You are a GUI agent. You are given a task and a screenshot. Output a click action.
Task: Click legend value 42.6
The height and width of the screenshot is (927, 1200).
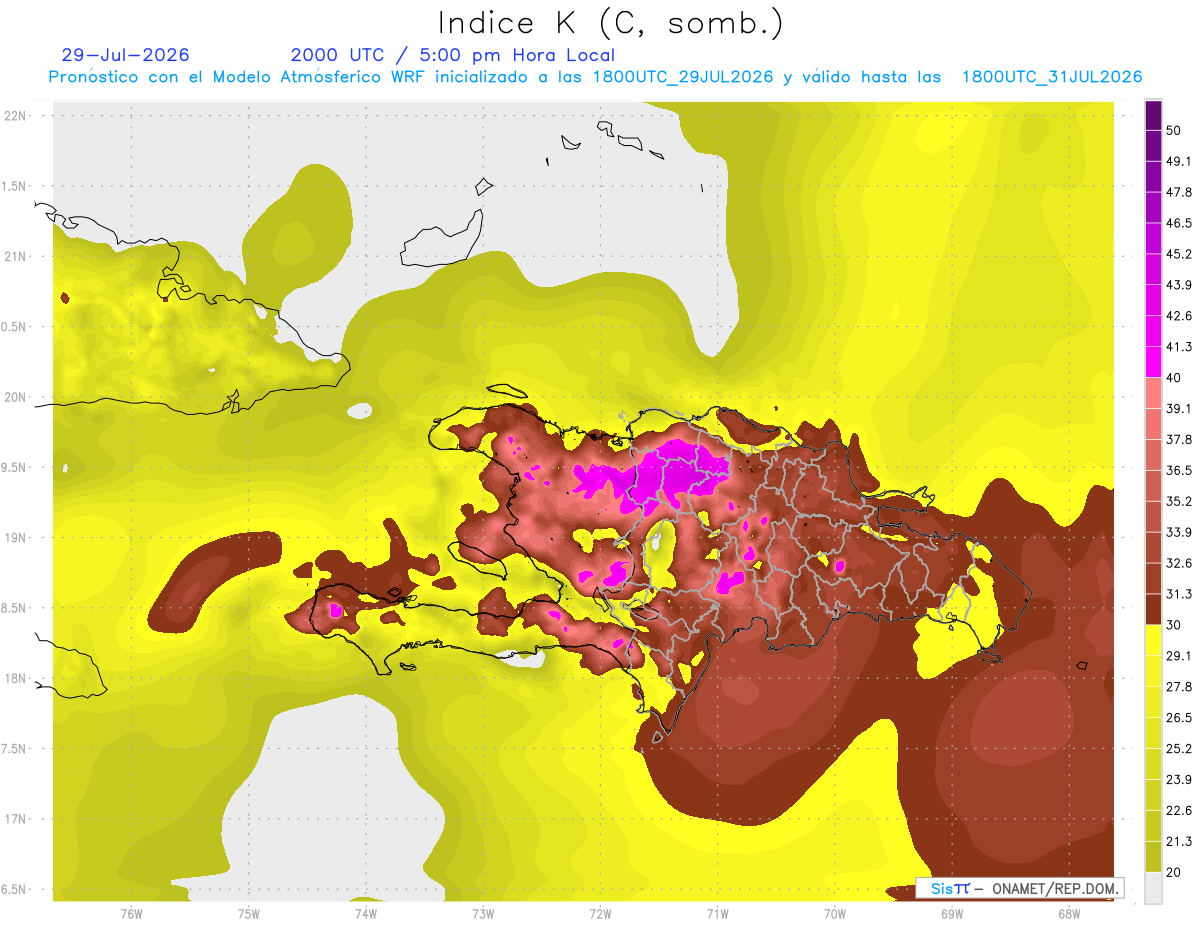[1179, 316]
